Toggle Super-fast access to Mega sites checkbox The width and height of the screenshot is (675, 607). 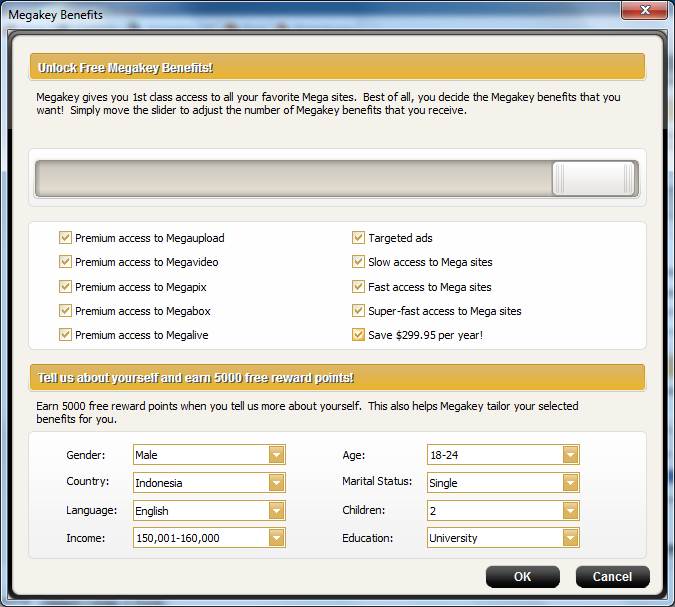tap(358, 310)
